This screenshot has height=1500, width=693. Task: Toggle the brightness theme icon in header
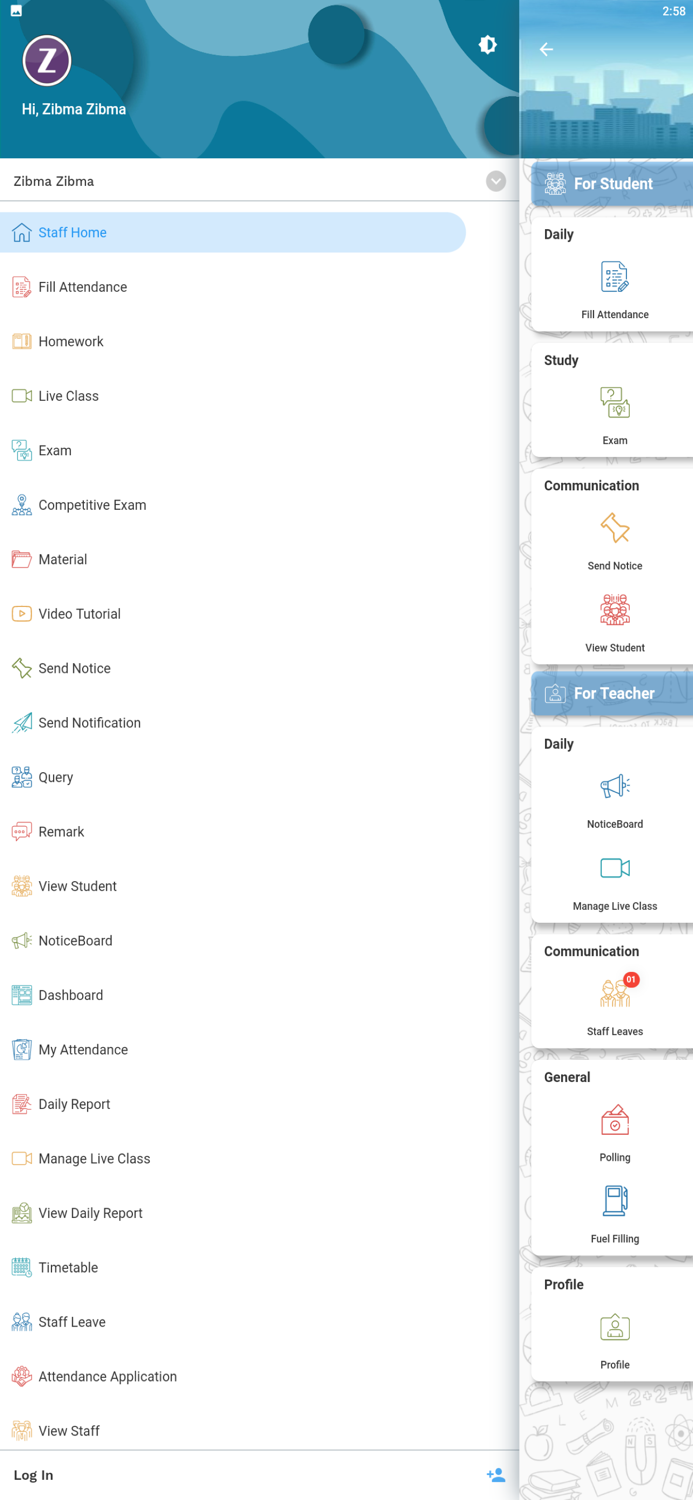[x=488, y=45]
